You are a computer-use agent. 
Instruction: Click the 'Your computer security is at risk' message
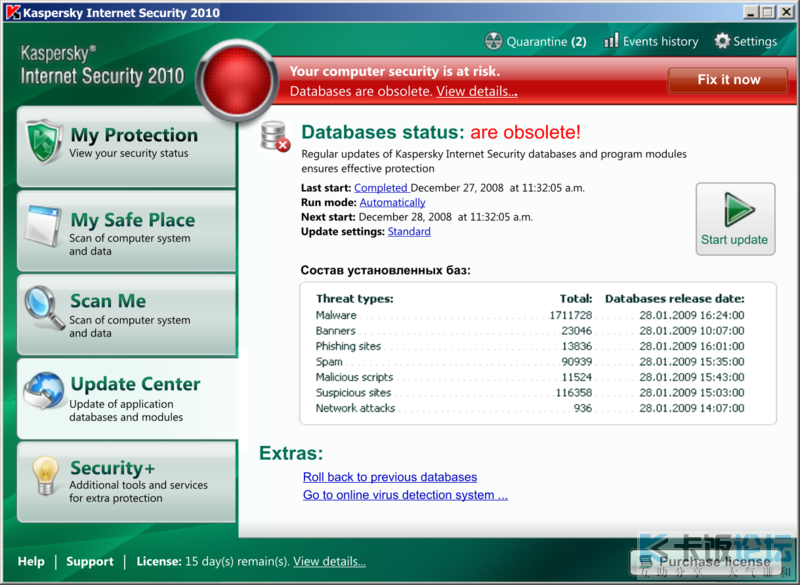click(x=395, y=71)
